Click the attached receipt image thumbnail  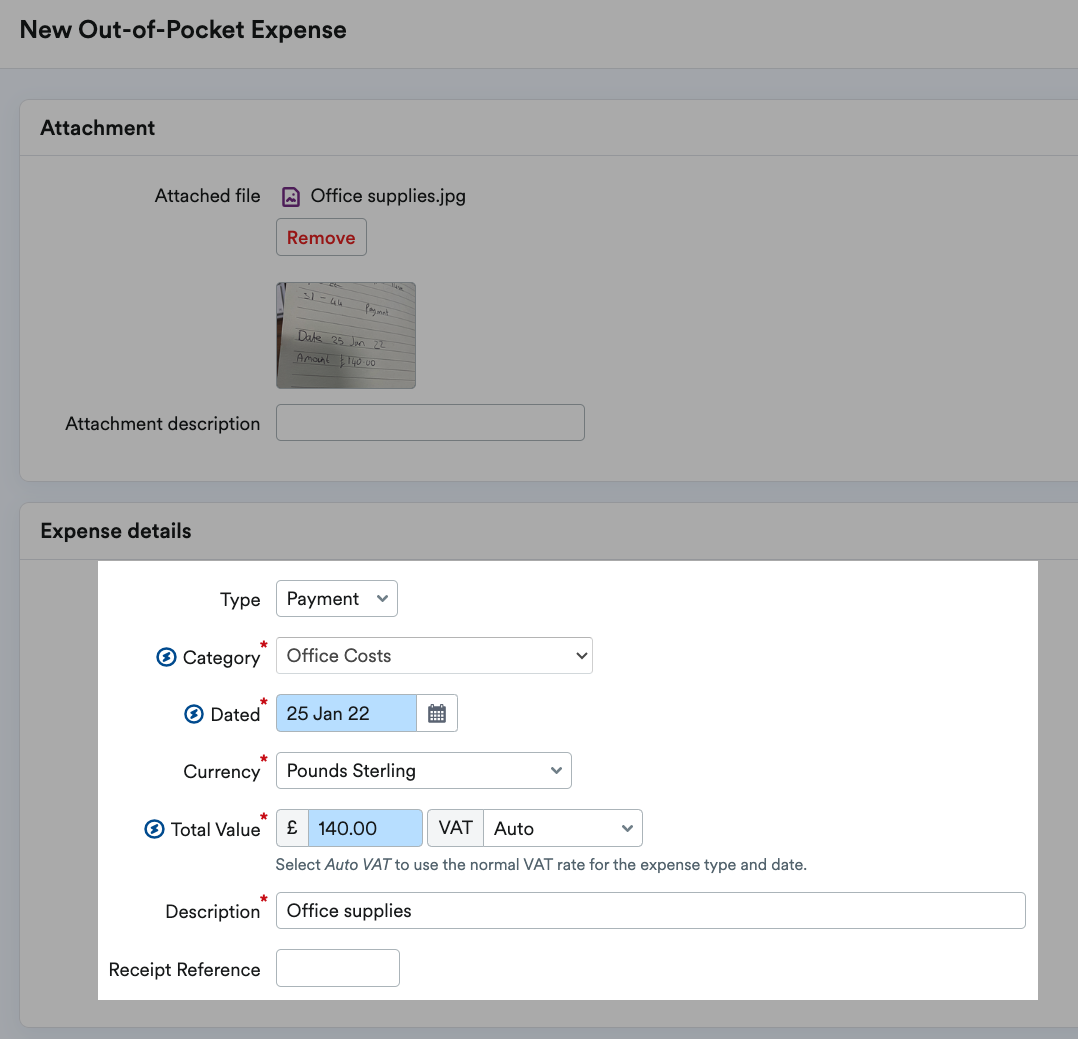pos(345,335)
